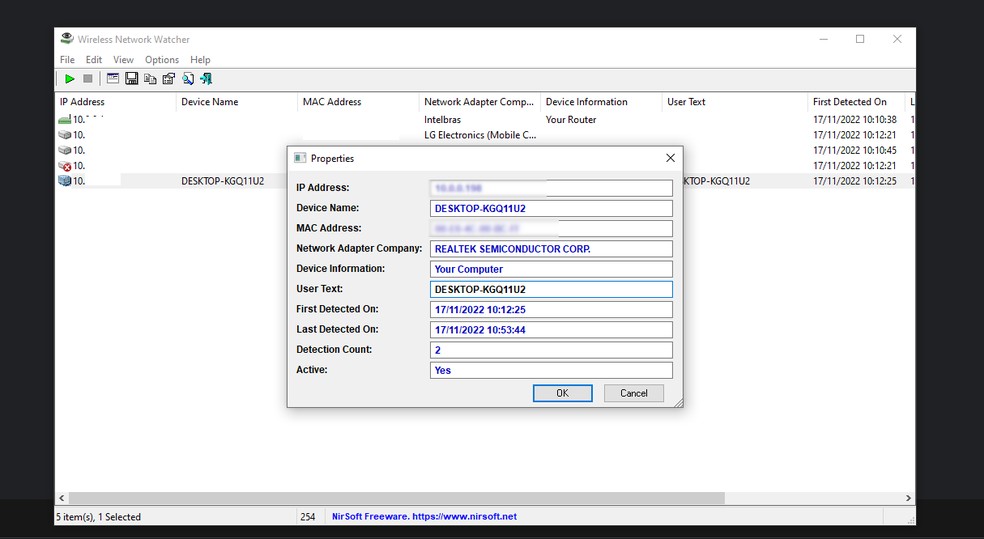
Task: Open the View menu
Action: 123,60
